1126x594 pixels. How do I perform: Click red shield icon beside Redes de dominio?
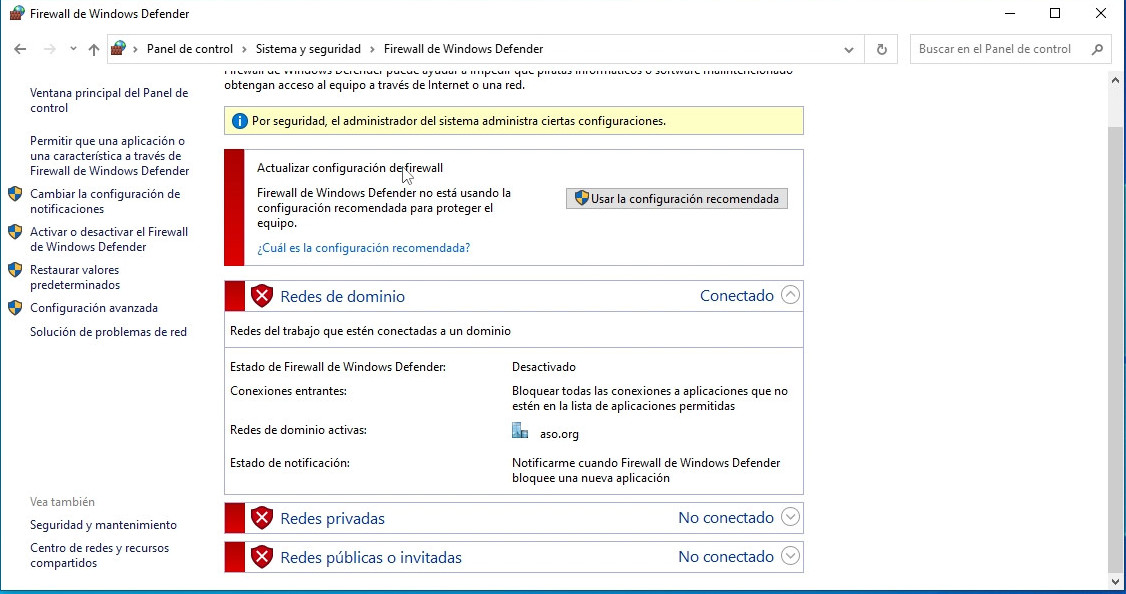point(262,296)
